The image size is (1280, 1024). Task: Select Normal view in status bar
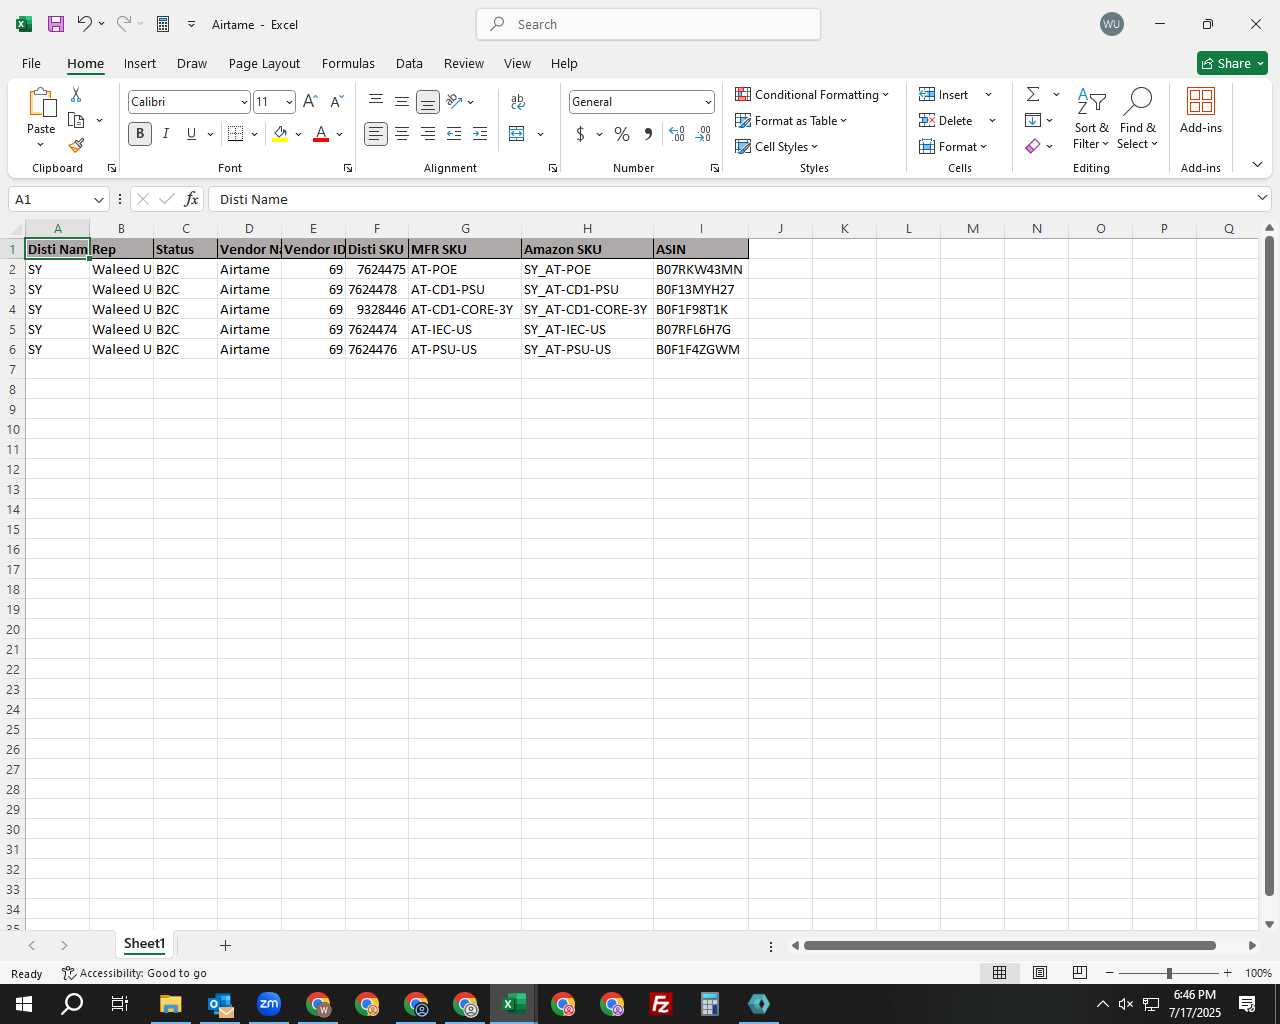999,973
